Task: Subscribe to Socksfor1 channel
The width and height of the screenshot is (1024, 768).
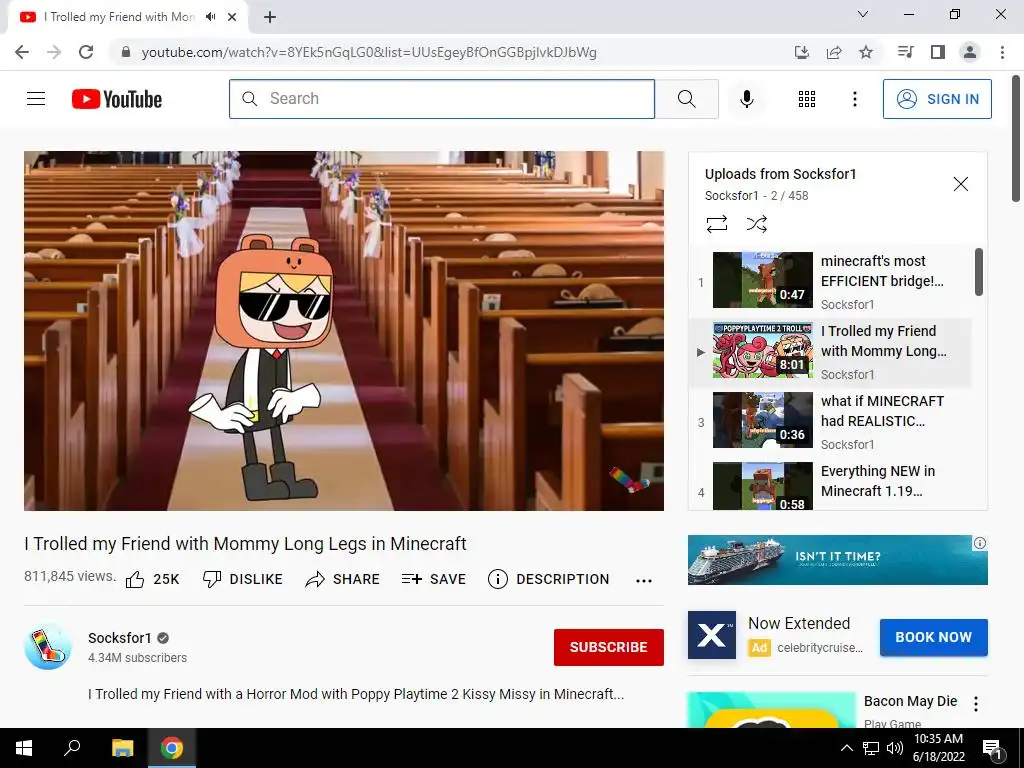Action: click(x=609, y=647)
